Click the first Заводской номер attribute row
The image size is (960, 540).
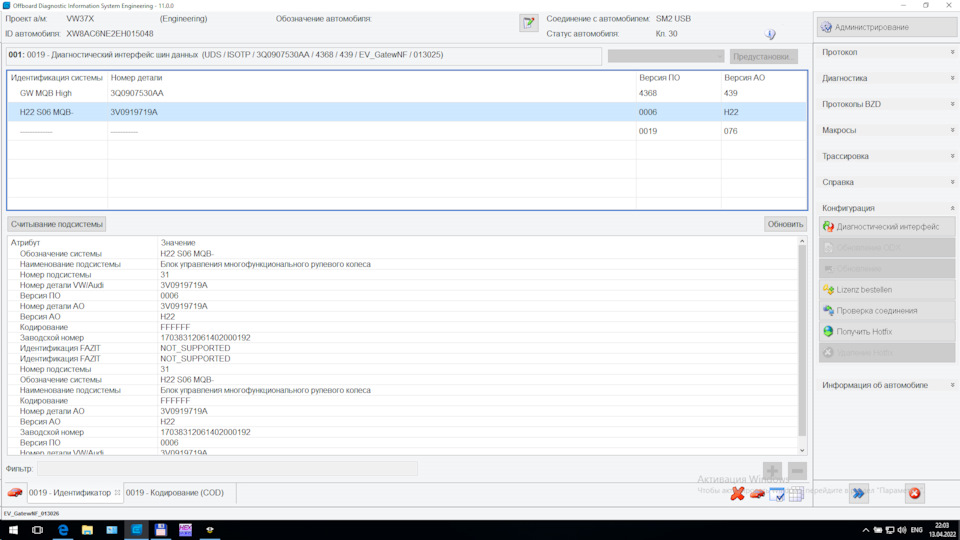point(404,337)
